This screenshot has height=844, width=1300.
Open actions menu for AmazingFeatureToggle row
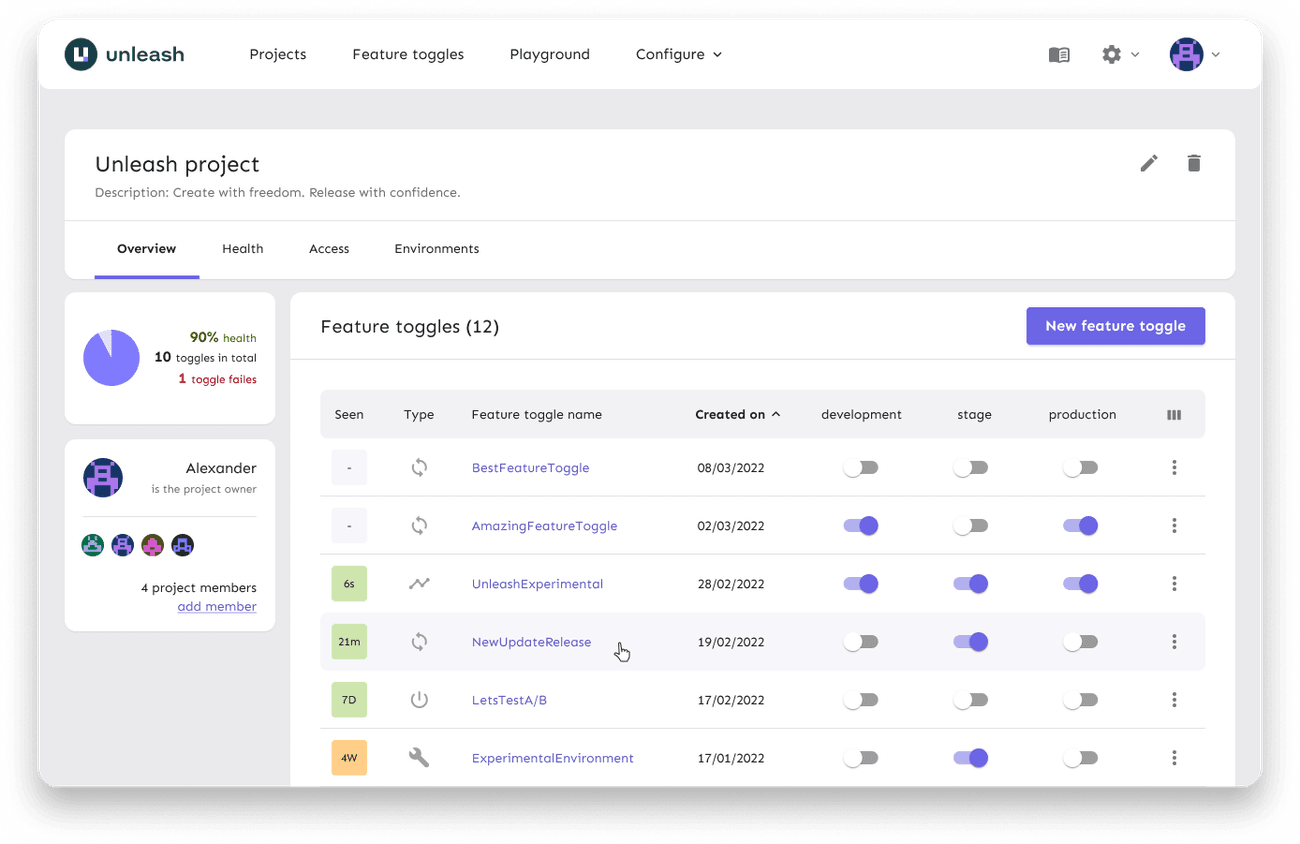click(1174, 526)
